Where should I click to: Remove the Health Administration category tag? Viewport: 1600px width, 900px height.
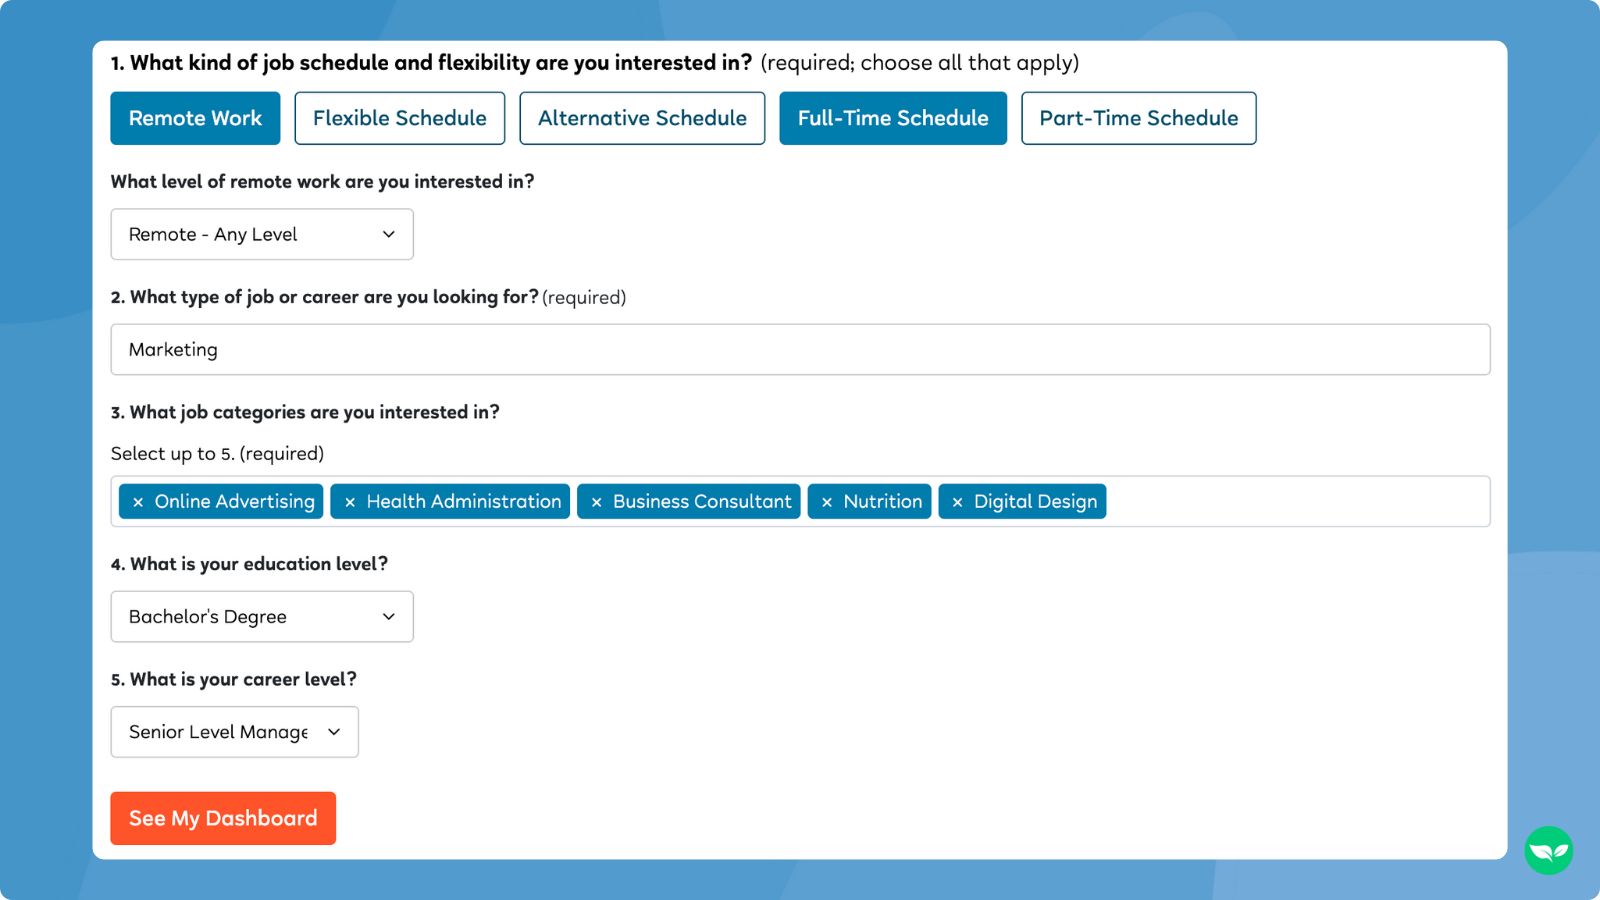[349, 501]
